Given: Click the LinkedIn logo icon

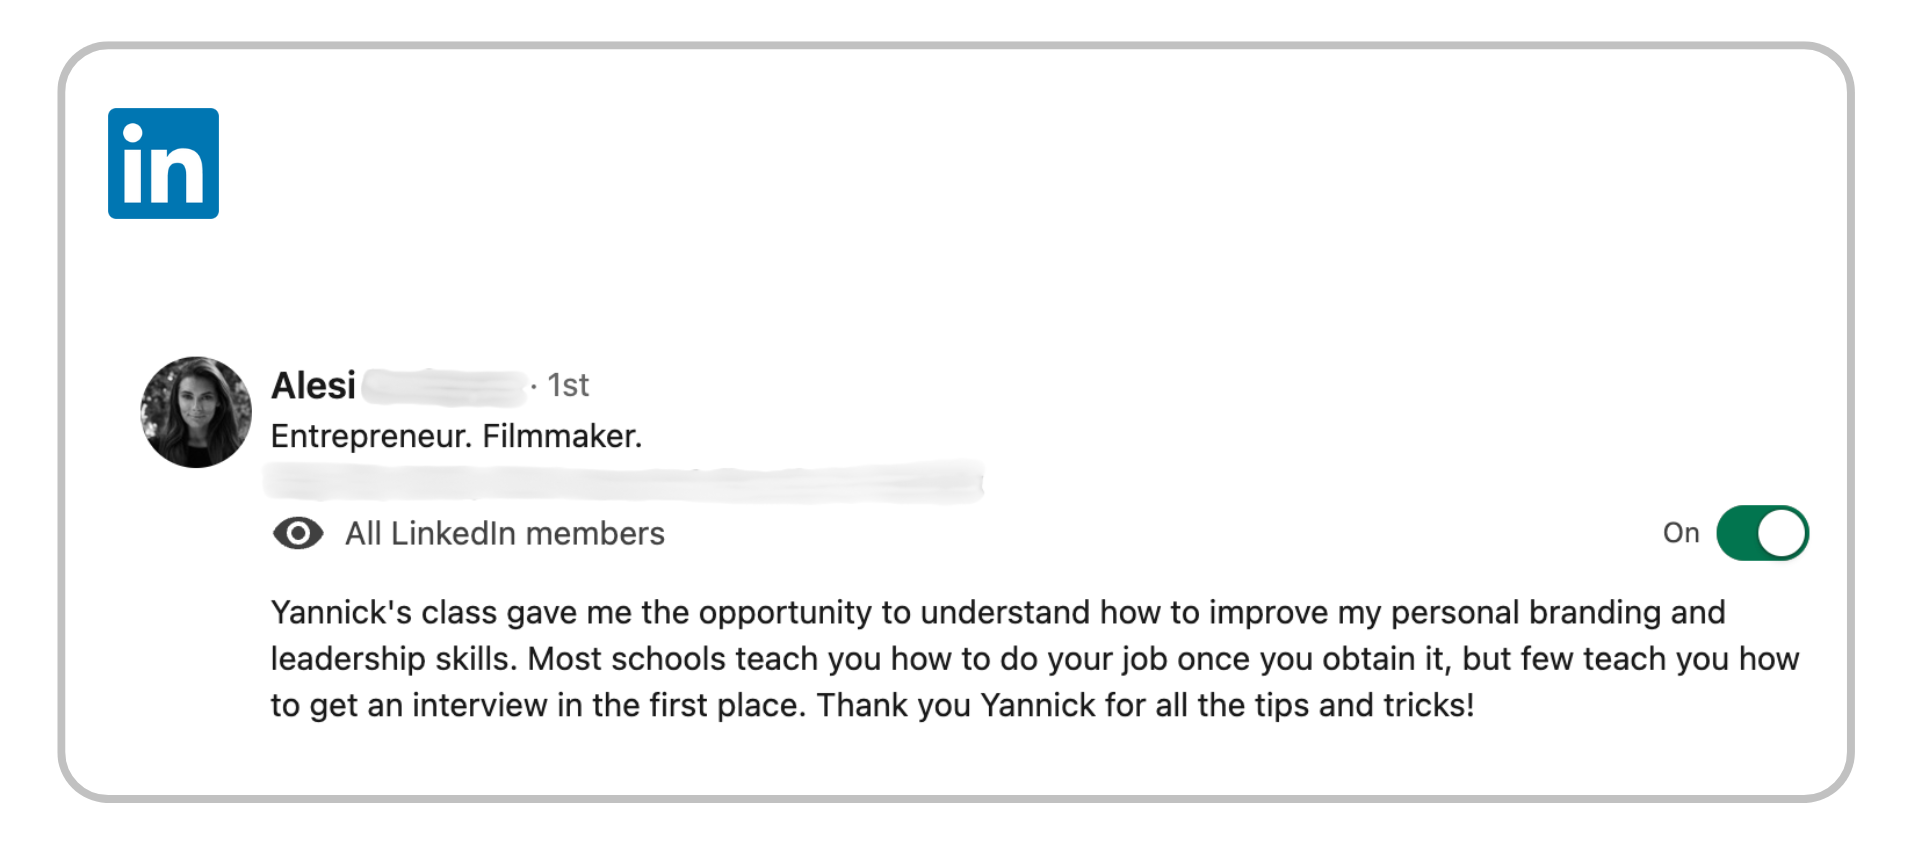Looking at the screenshot, I should pos(163,163).
